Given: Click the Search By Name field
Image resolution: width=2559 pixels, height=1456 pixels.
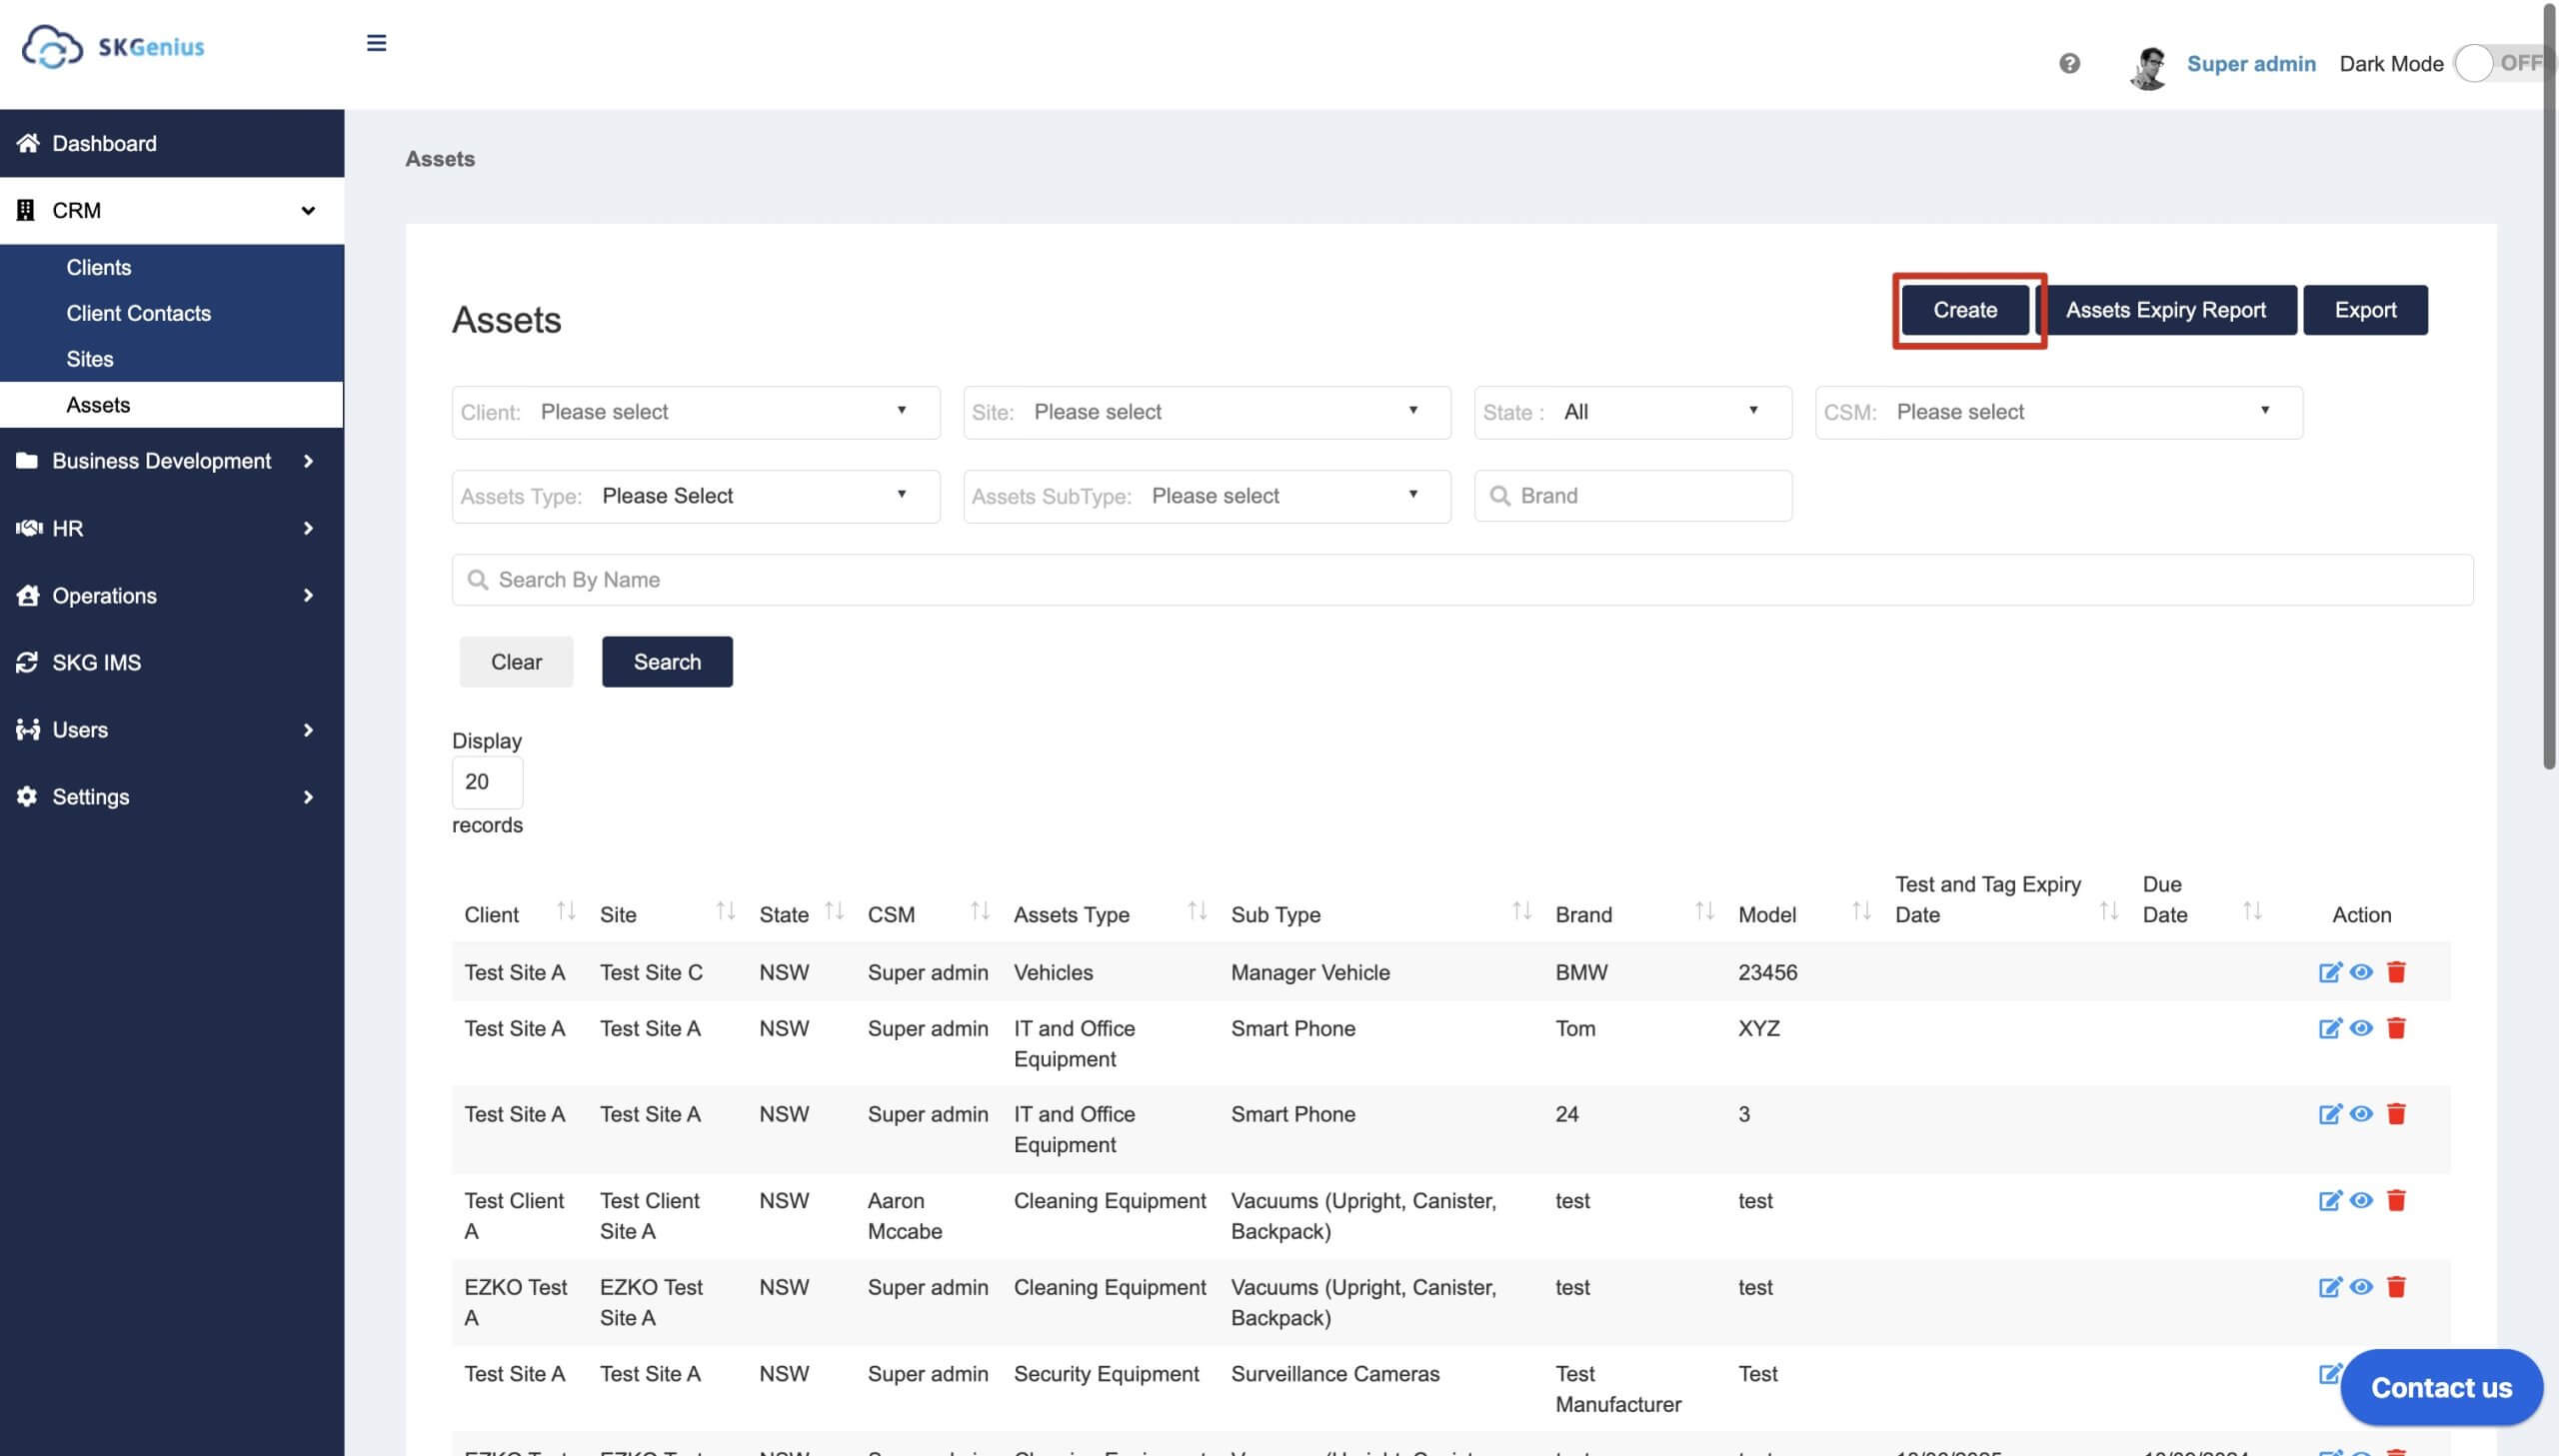Looking at the screenshot, I should tap(1462, 580).
